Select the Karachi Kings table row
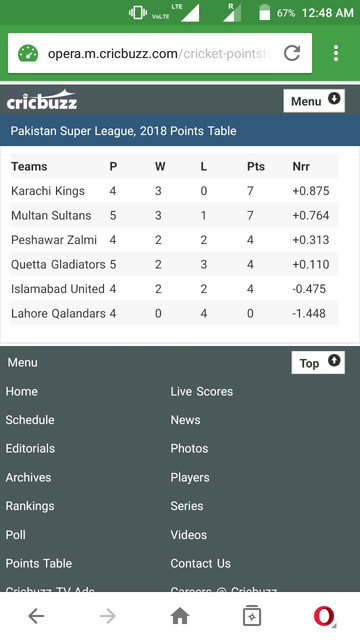 click(174, 191)
